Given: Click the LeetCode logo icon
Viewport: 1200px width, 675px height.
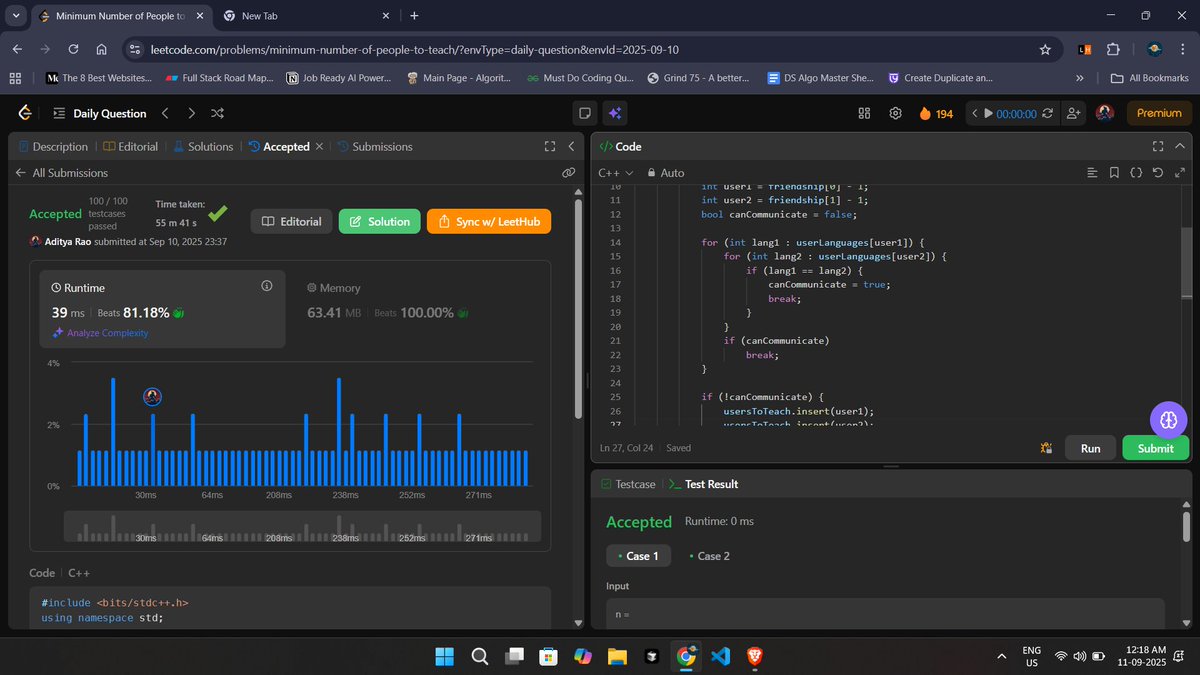Looking at the screenshot, I should click(25, 113).
